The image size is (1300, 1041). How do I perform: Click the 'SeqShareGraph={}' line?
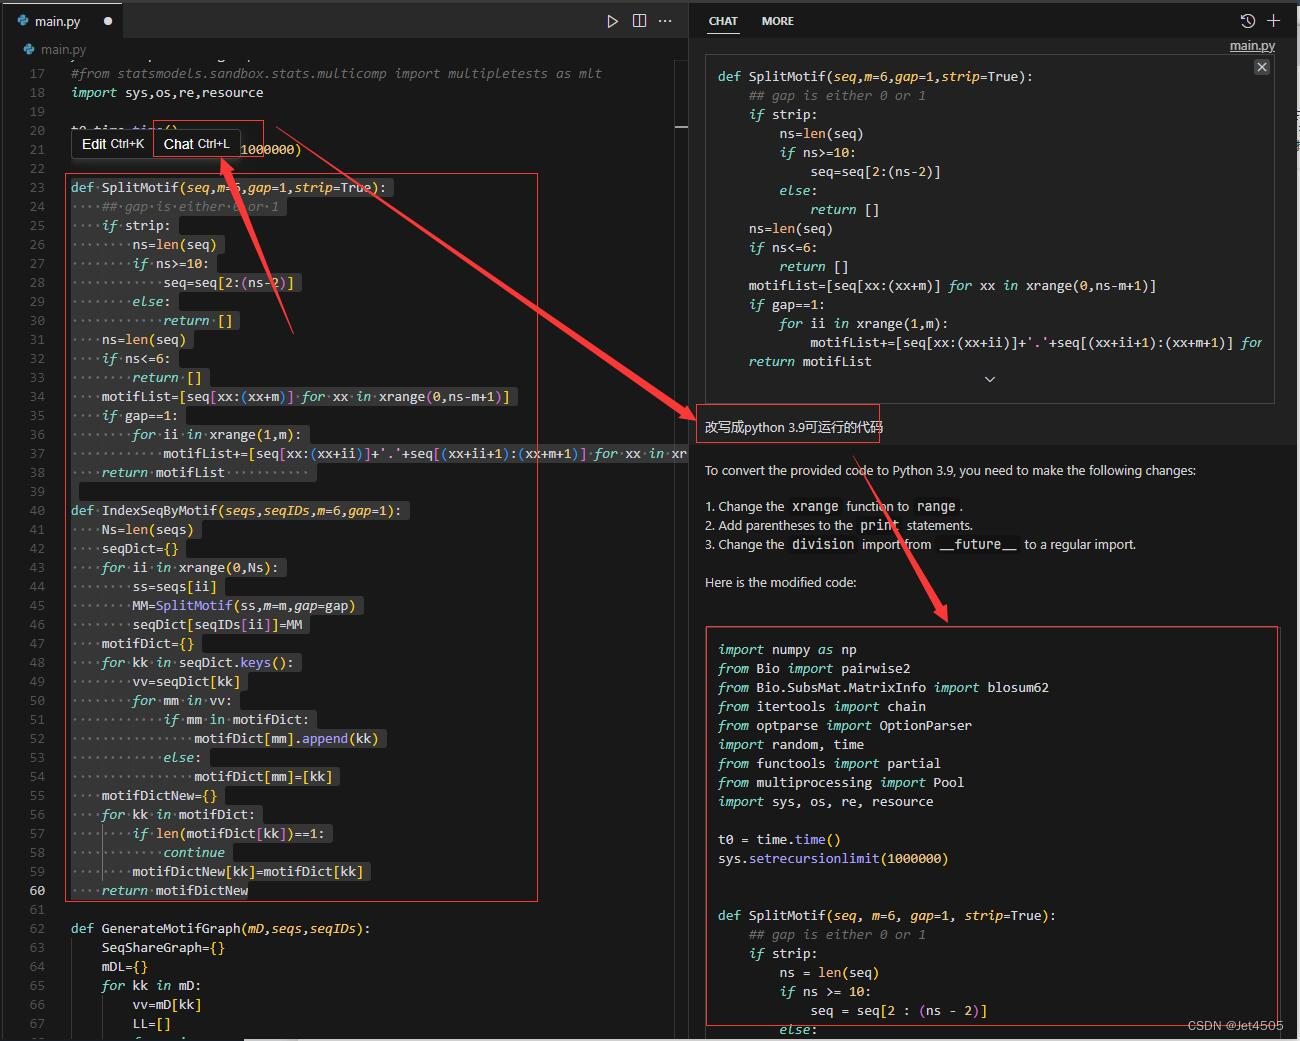tap(163, 947)
